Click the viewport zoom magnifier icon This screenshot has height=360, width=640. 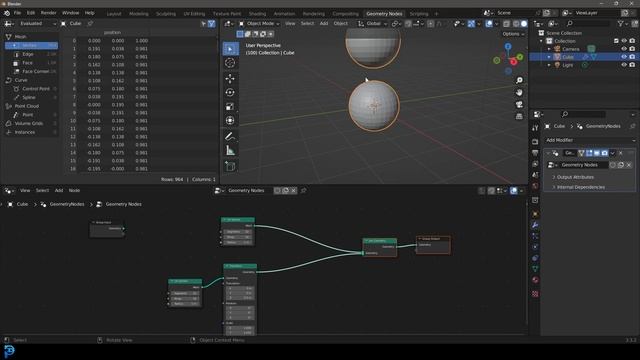pos(519,80)
